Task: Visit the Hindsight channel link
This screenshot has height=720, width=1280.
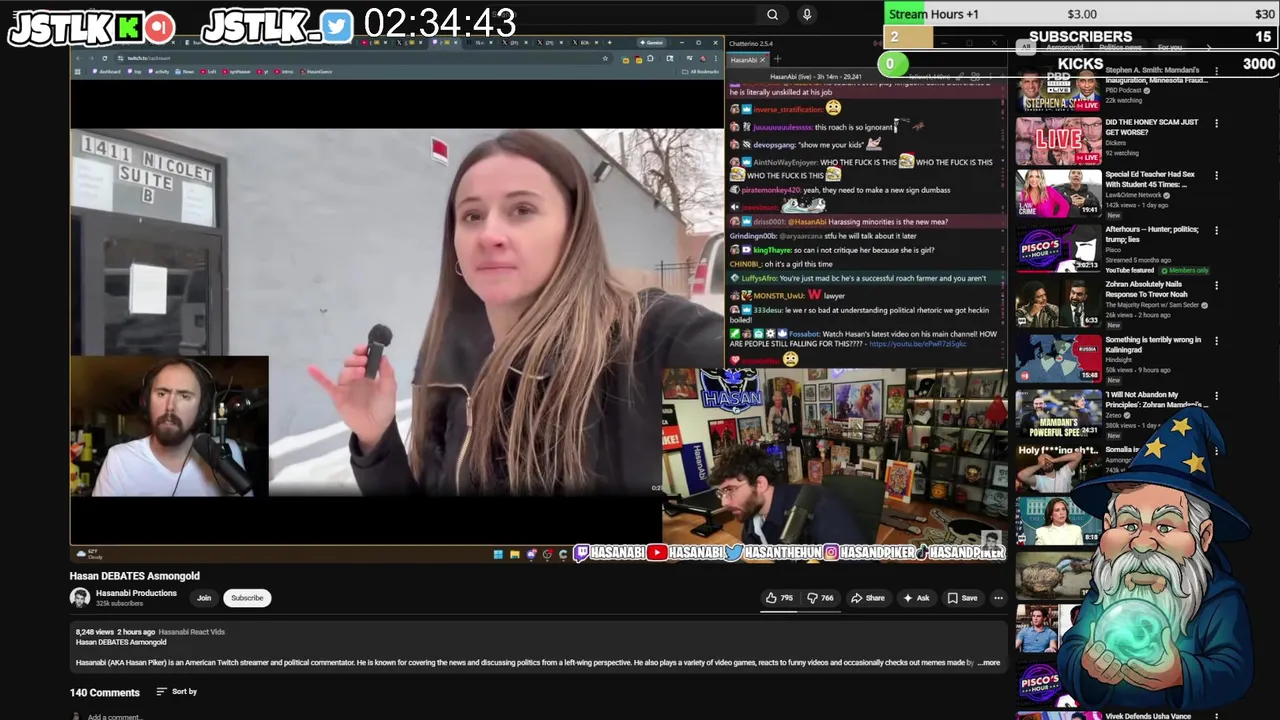Action: click(1119, 360)
